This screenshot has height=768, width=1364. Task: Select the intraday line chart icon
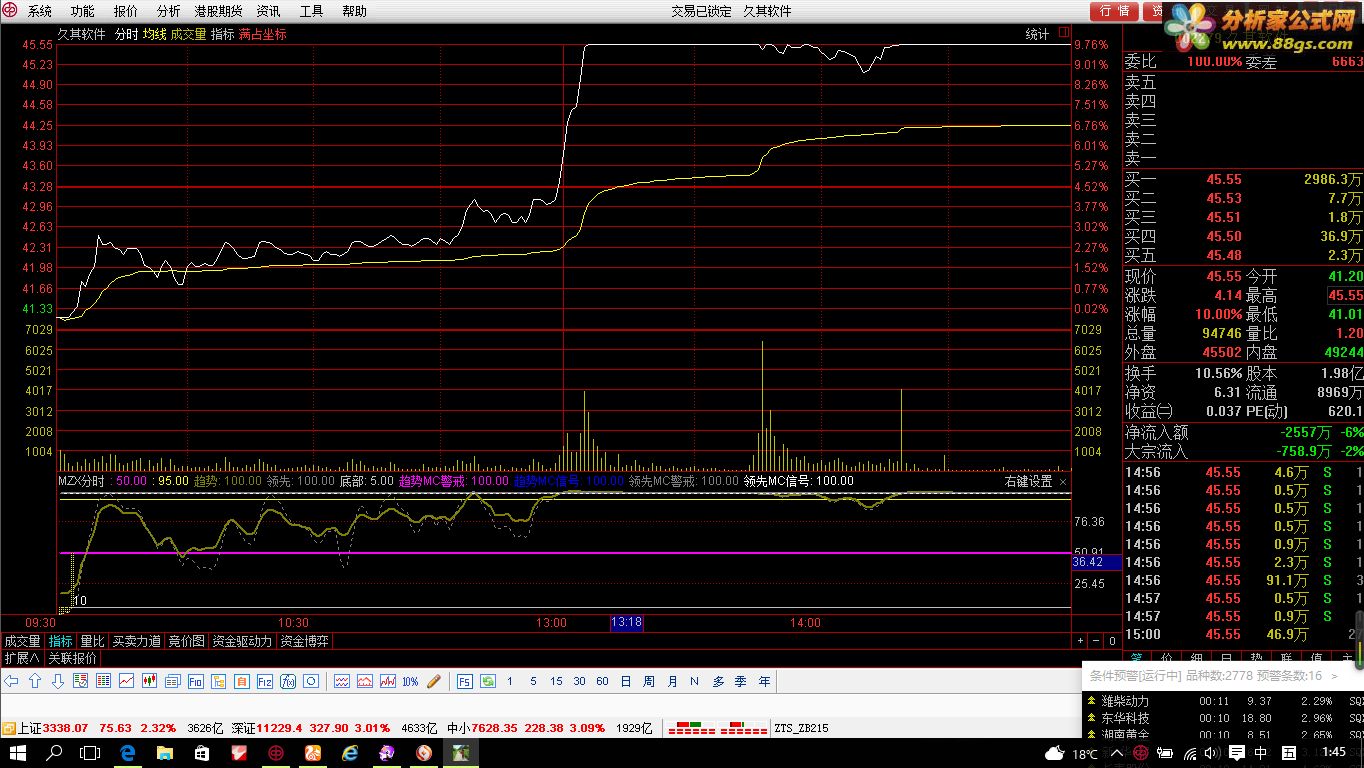[126, 681]
